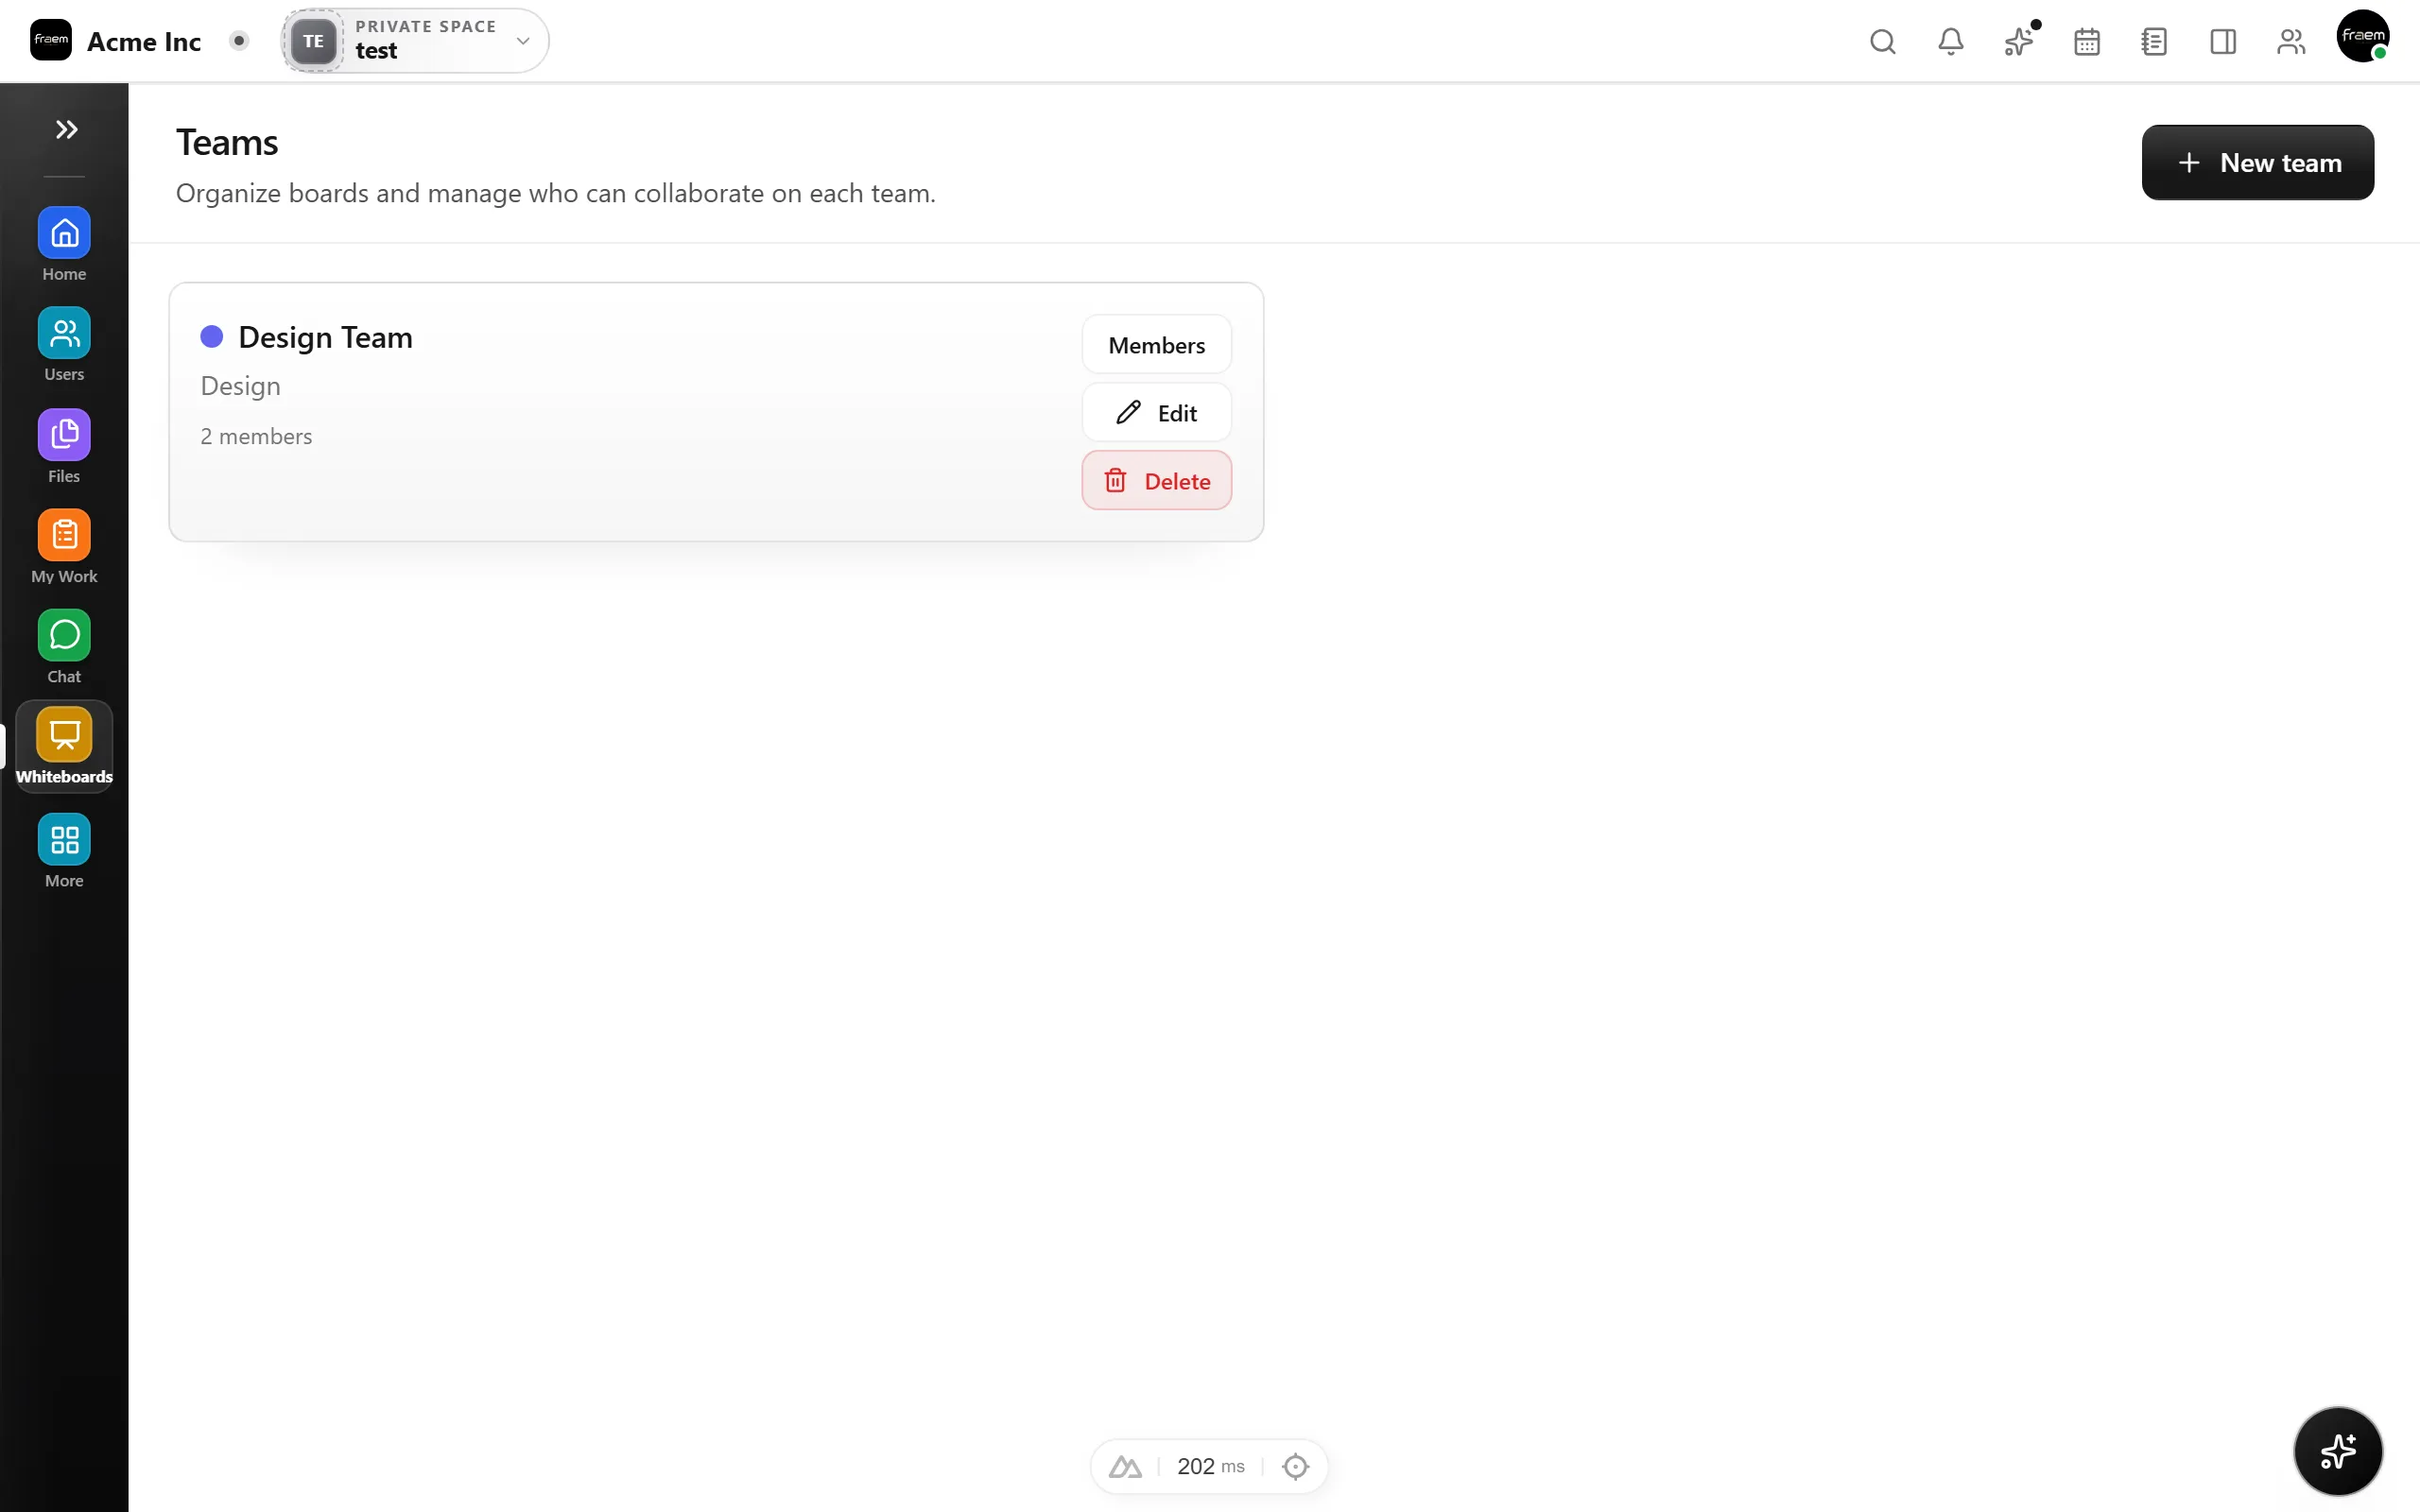Open More apps in sidebar
This screenshot has width=2420, height=1512.
64,851
